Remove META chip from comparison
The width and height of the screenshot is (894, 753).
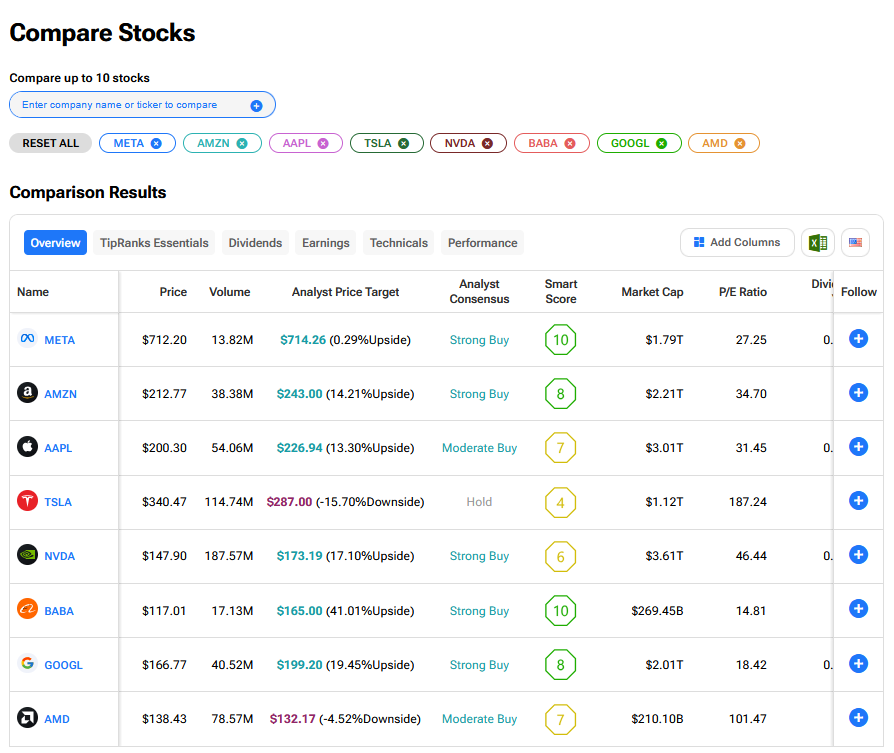[x=156, y=144]
